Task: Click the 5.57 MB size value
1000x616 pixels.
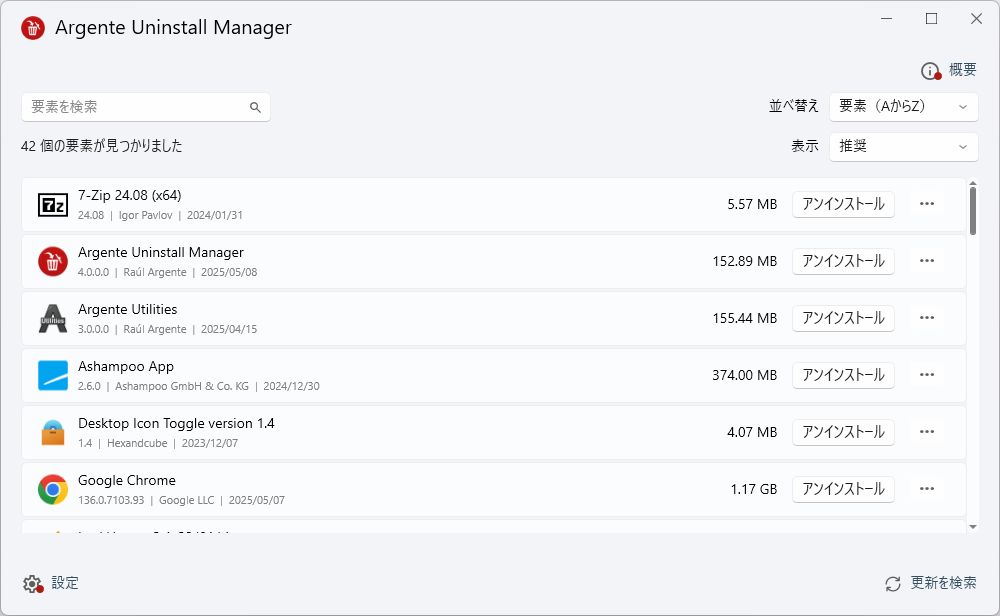Action: click(x=752, y=205)
